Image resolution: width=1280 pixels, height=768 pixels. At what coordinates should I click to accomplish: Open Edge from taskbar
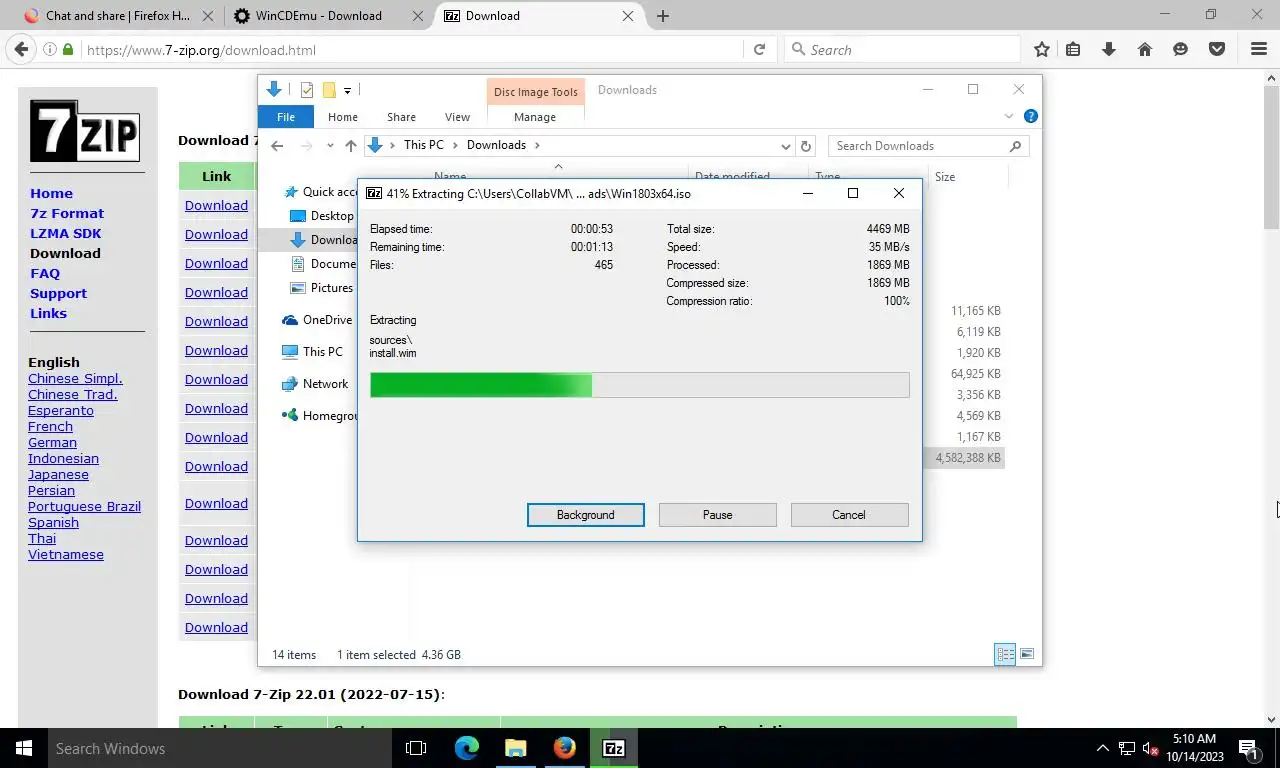467,748
